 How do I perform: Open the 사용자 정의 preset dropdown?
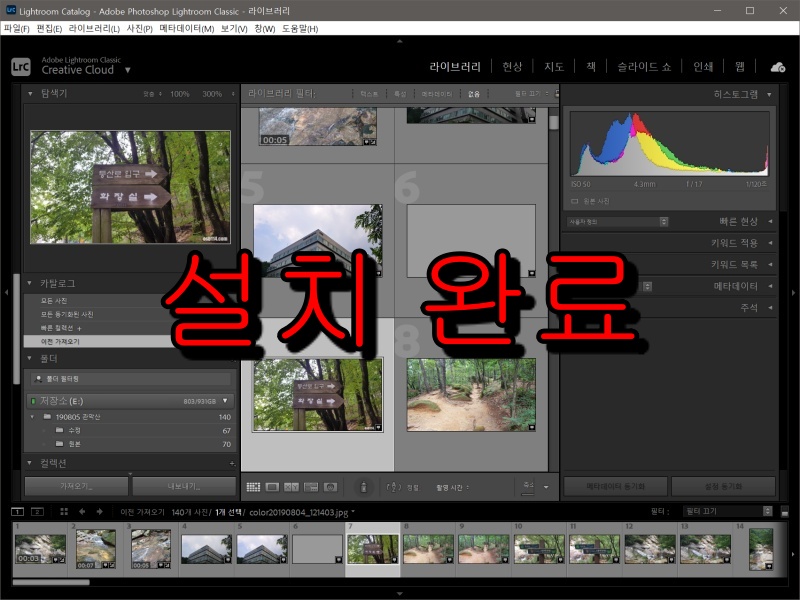[x=617, y=221]
